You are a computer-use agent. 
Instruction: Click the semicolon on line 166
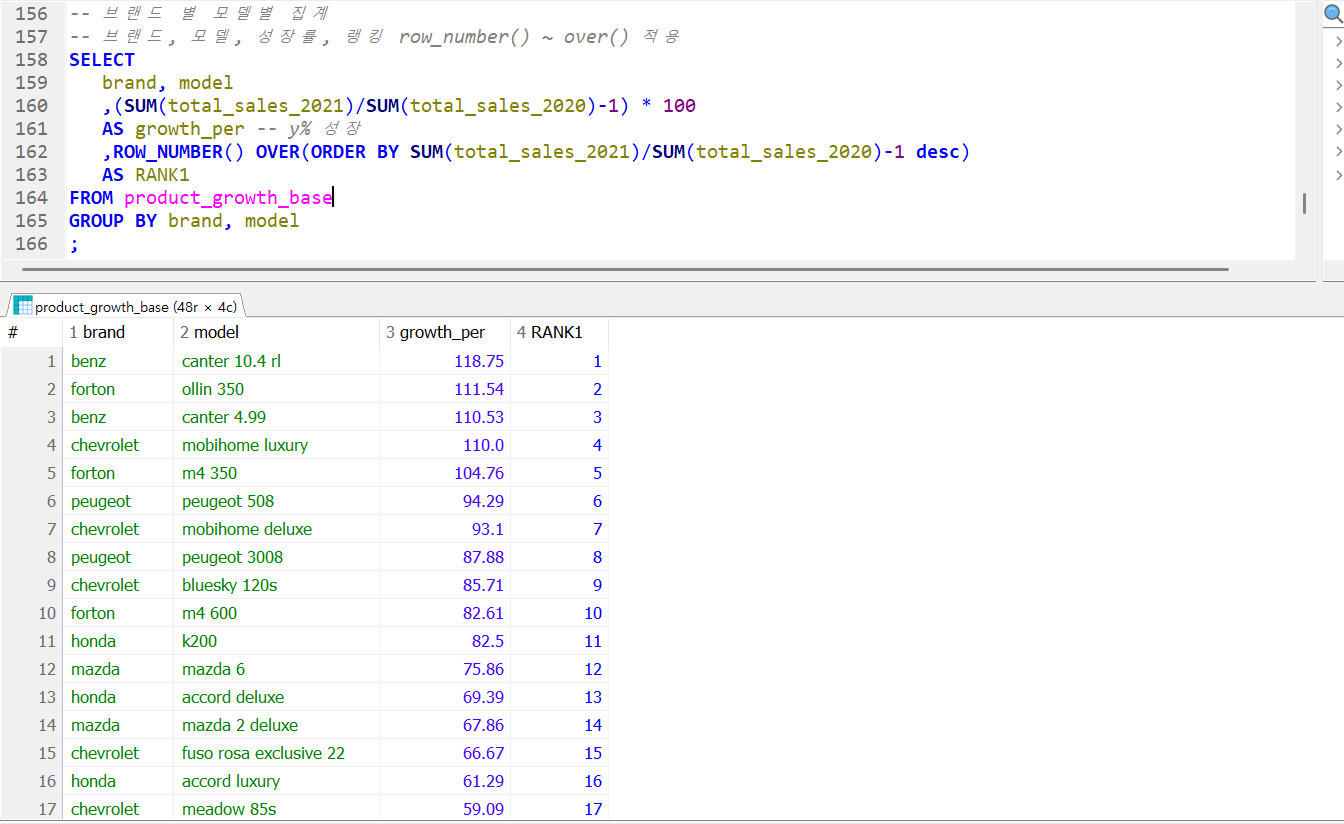point(73,244)
